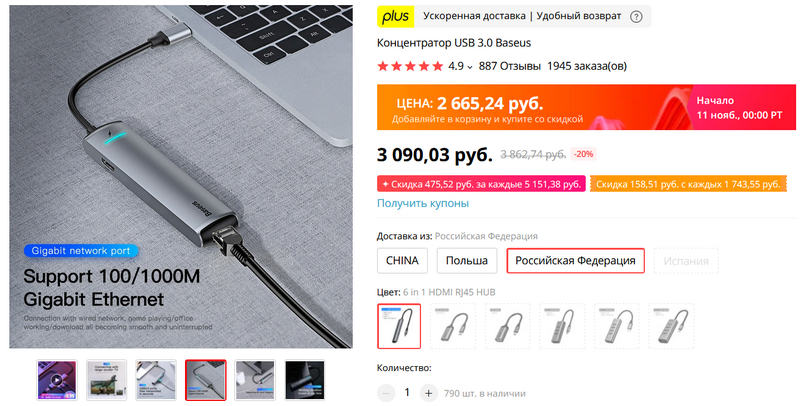Open the TV connection thumbnail image
Screen dimensions: 800x406
tap(107, 380)
